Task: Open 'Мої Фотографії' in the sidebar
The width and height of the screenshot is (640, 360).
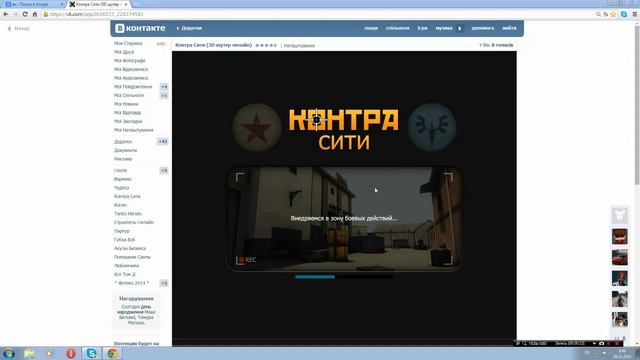Action: pyautogui.click(x=130, y=61)
